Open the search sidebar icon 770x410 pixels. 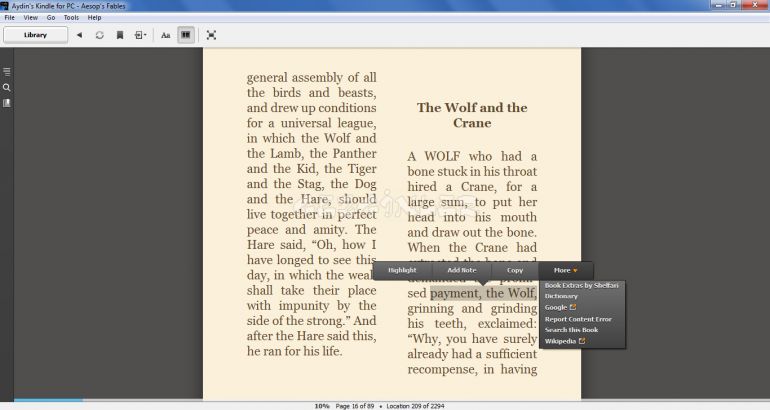click(7, 87)
